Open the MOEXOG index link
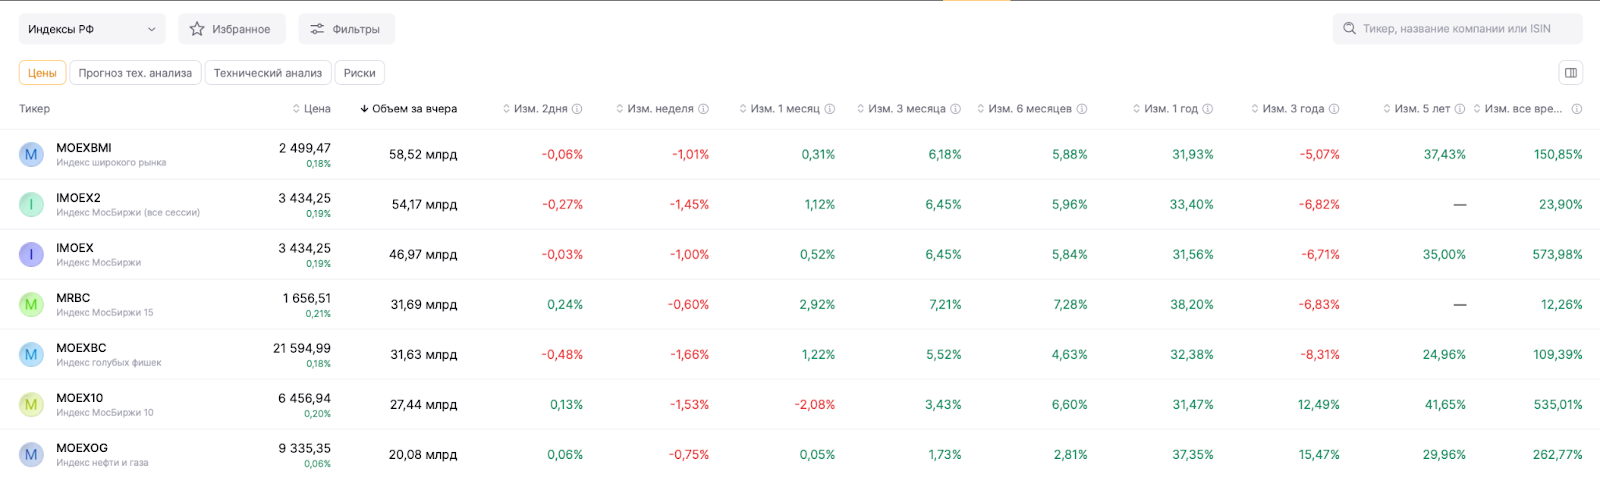1600x477 pixels. [x=82, y=448]
